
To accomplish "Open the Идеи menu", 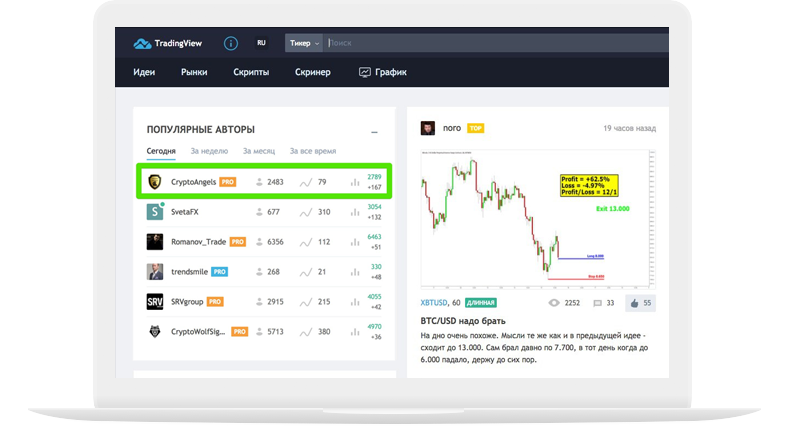I will [144, 72].
